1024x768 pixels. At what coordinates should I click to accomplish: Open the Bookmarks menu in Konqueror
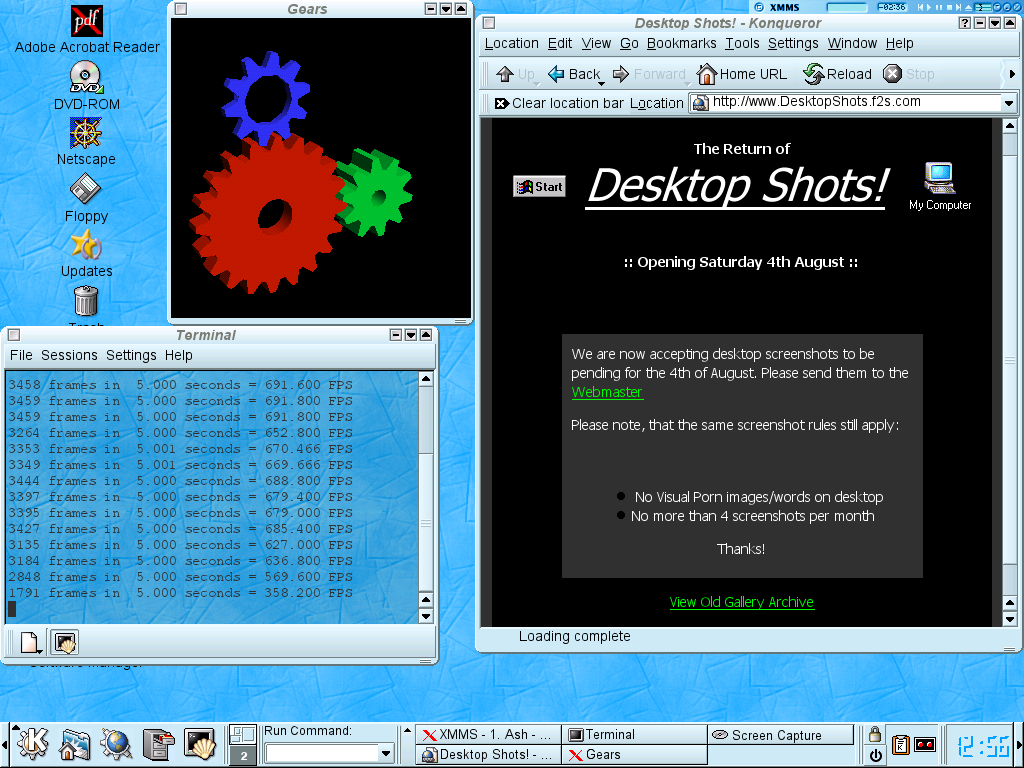tap(681, 43)
